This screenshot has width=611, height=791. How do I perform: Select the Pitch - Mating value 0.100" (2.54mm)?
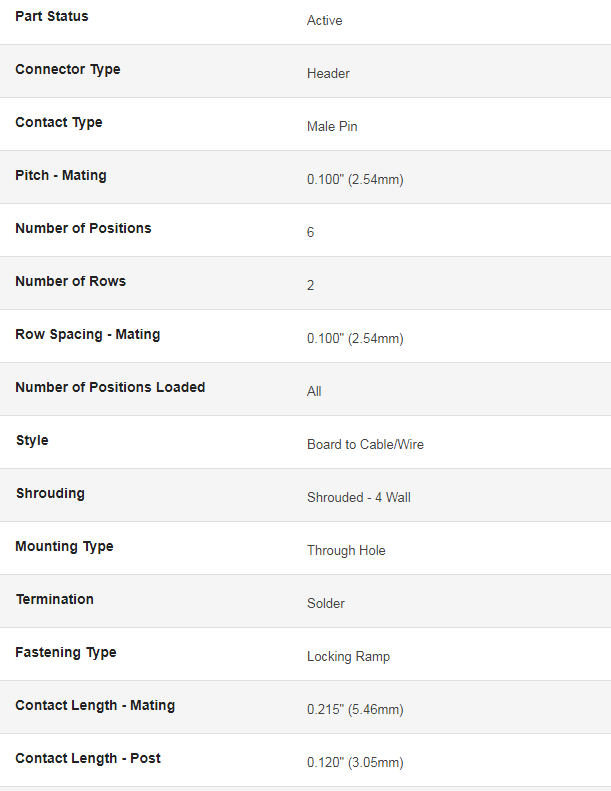tap(355, 180)
